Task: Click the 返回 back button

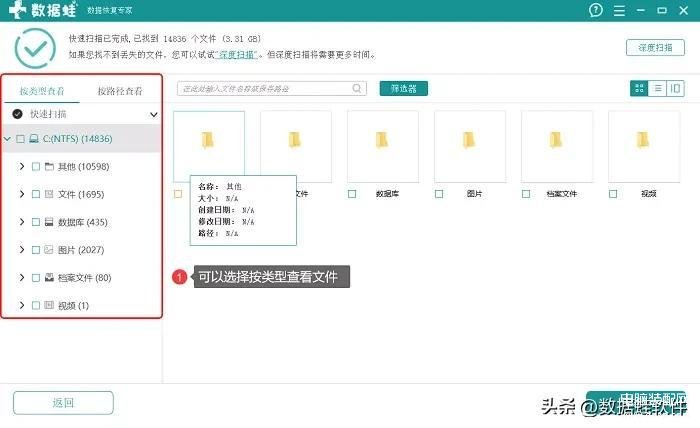Action: pos(63,403)
